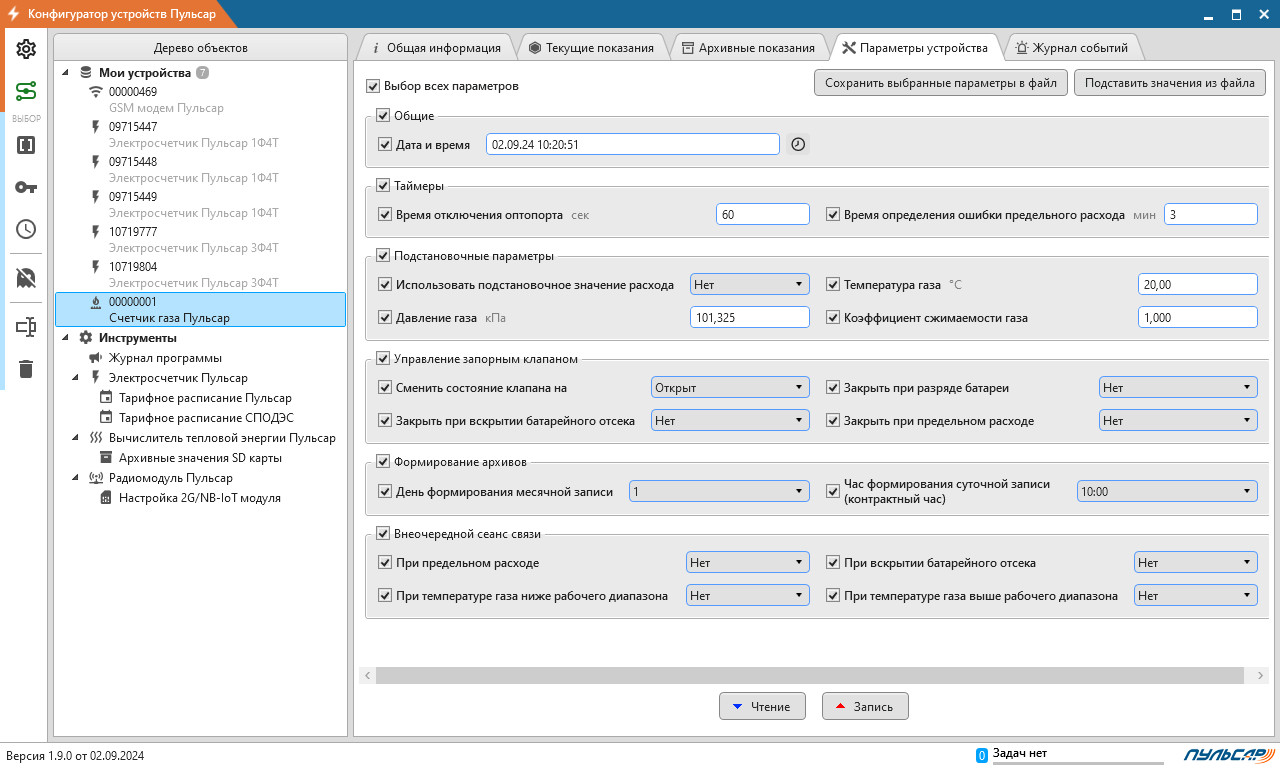1280x768 pixels.
Task: Click lightning icon beside meter 09715447
Action: (x=96, y=127)
